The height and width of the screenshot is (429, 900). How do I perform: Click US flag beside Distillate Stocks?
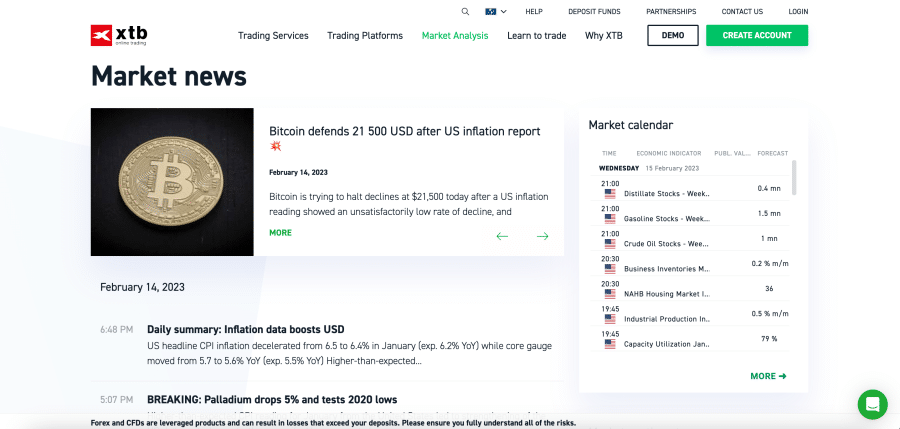pos(610,194)
